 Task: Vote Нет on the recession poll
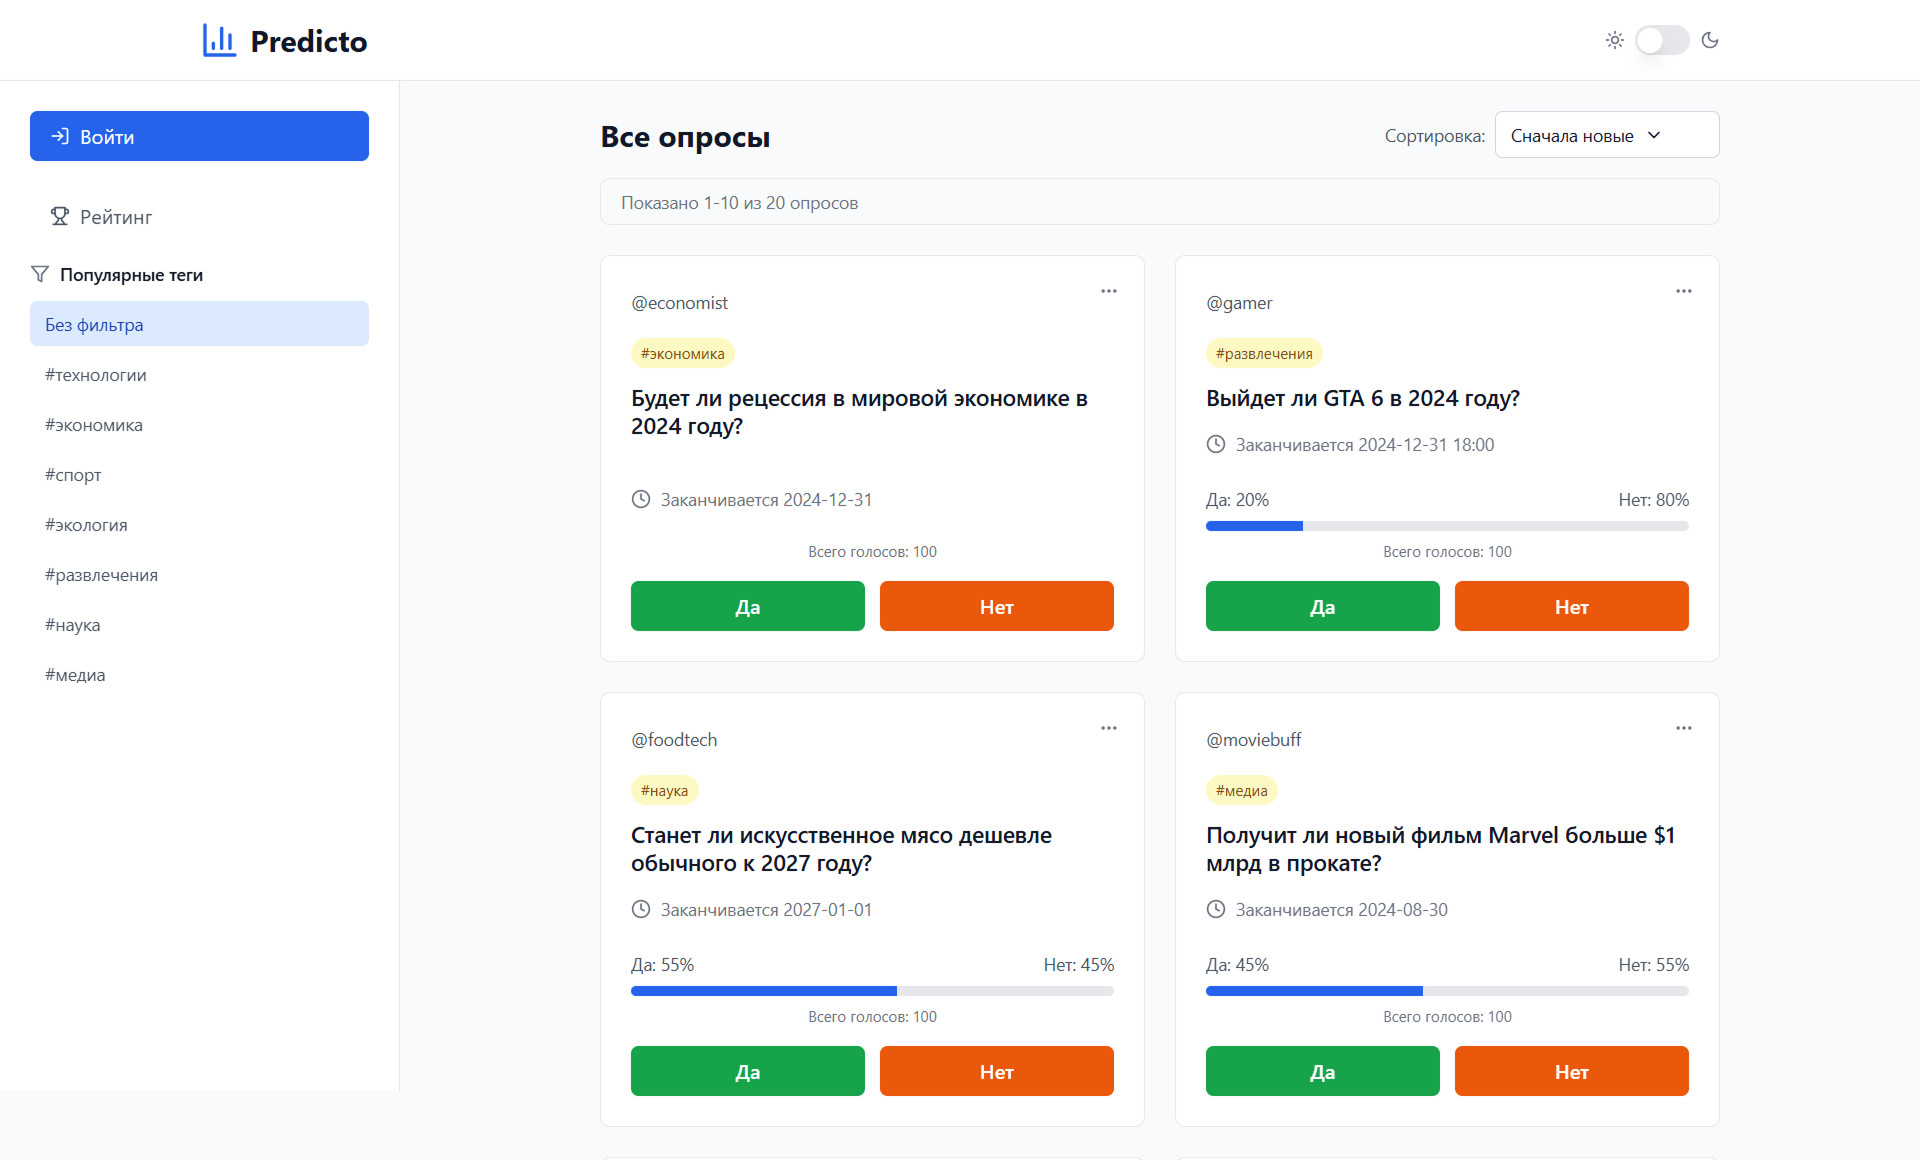pyautogui.click(x=996, y=606)
